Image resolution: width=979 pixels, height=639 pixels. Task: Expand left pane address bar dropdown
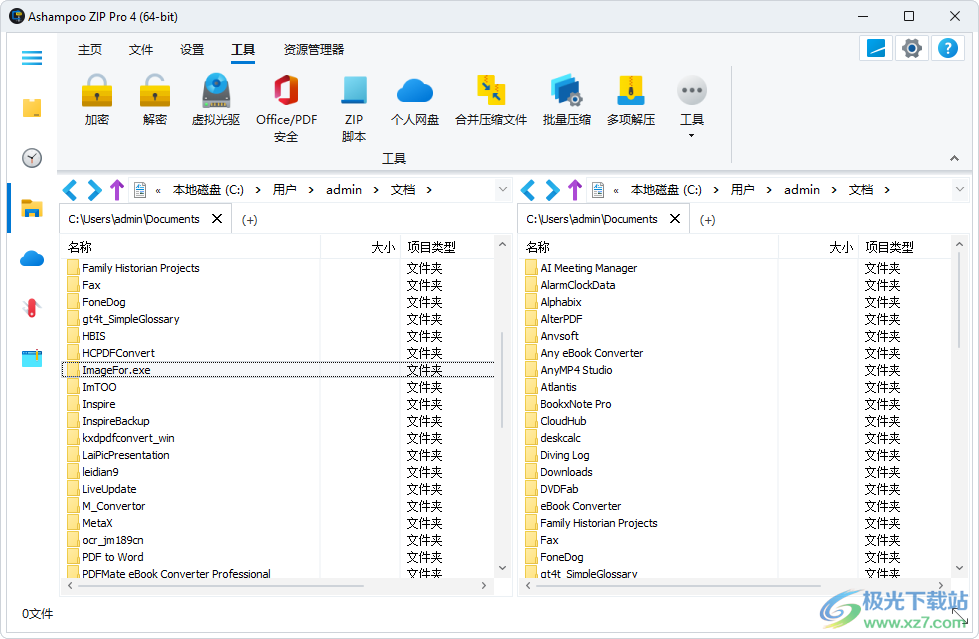(503, 189)
